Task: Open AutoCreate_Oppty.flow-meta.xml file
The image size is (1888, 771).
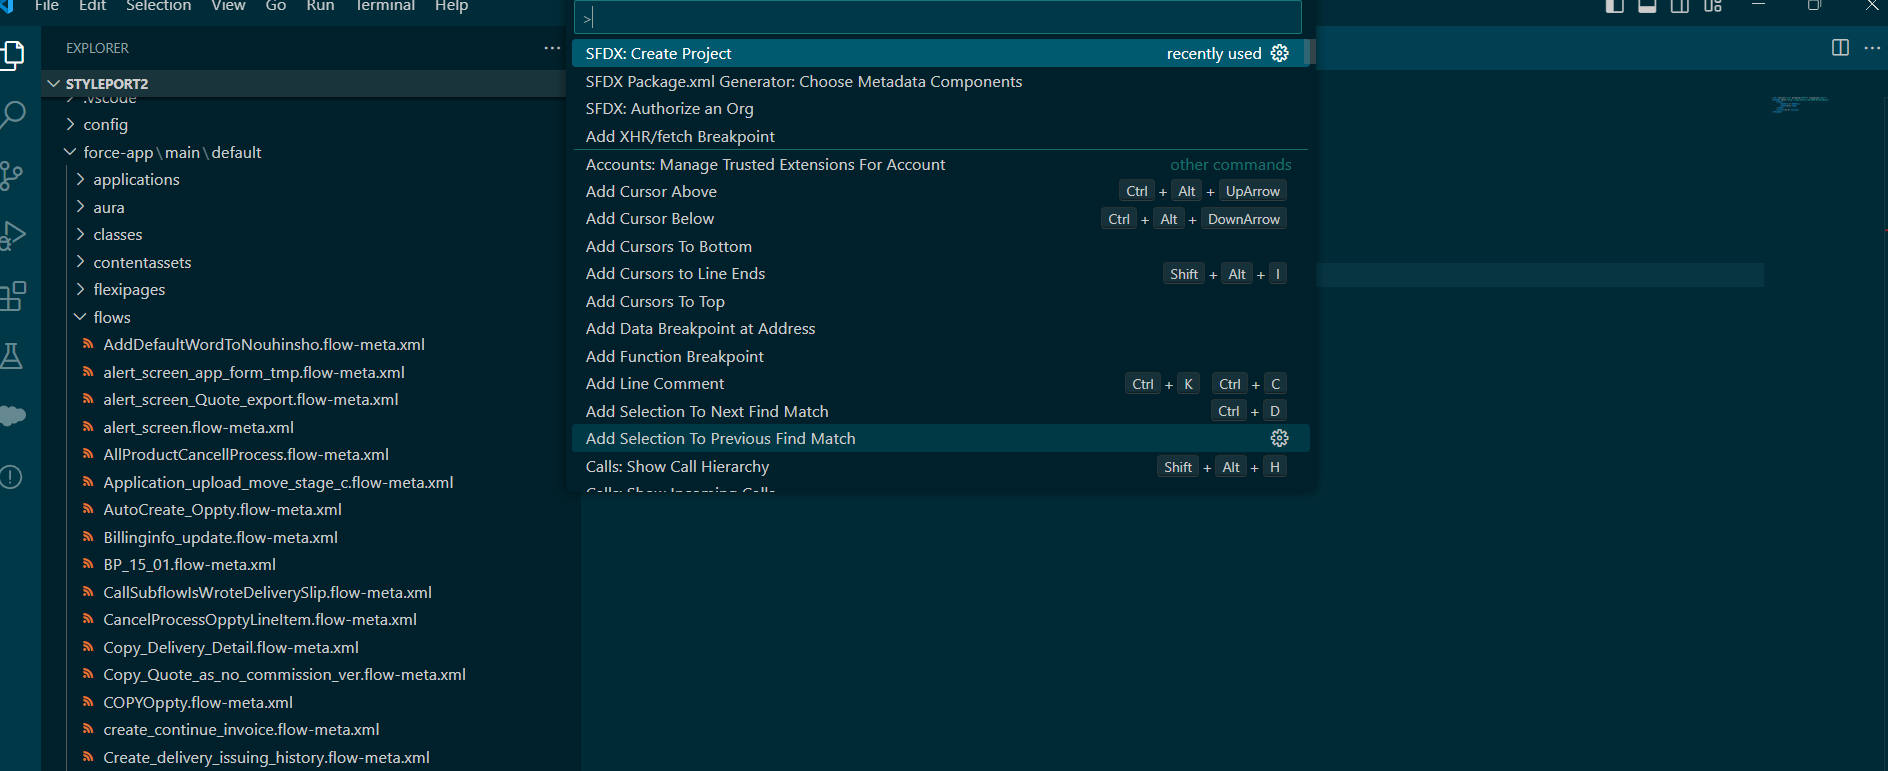Action: click(223, 509)
